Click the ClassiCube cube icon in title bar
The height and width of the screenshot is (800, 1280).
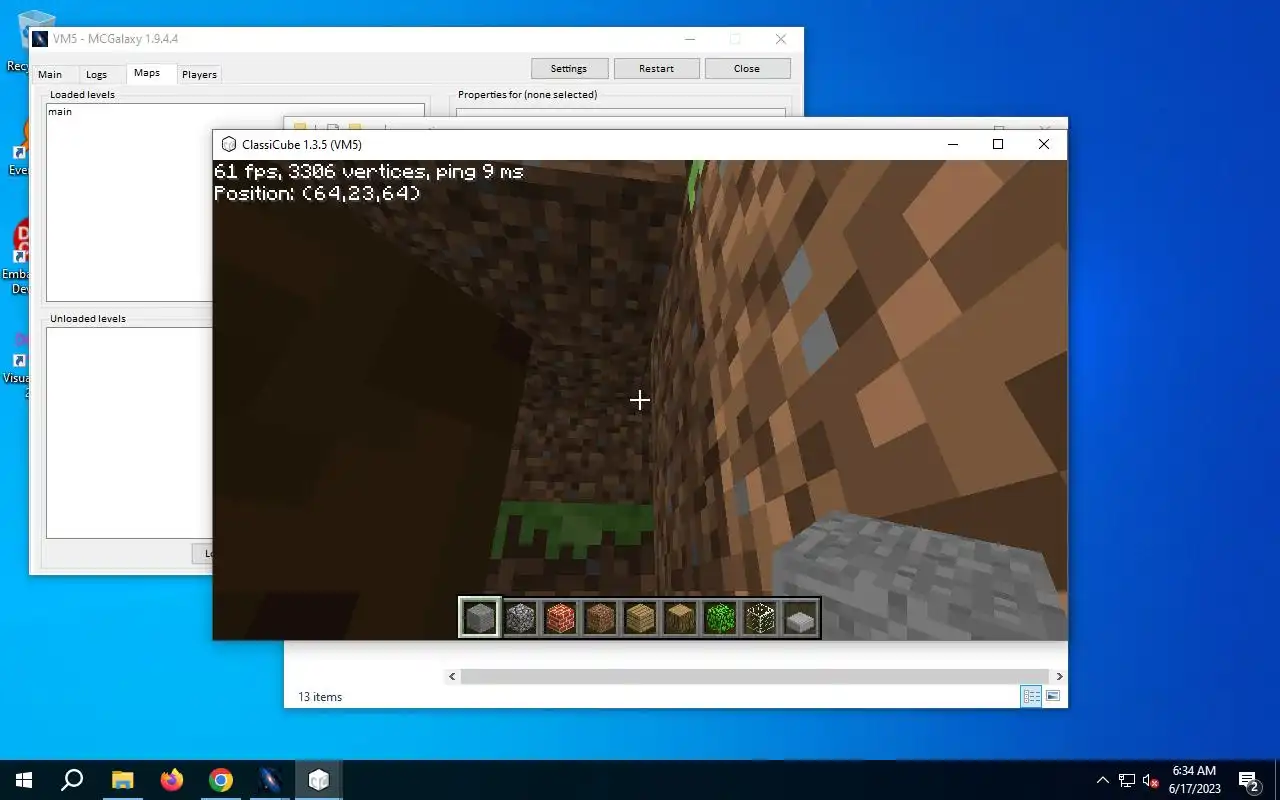pos(229,144)
